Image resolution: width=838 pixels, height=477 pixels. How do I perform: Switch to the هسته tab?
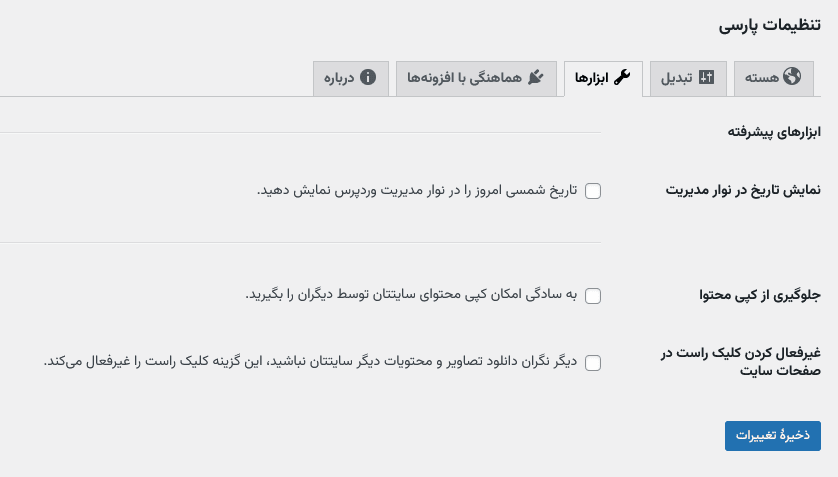[773, 78]
